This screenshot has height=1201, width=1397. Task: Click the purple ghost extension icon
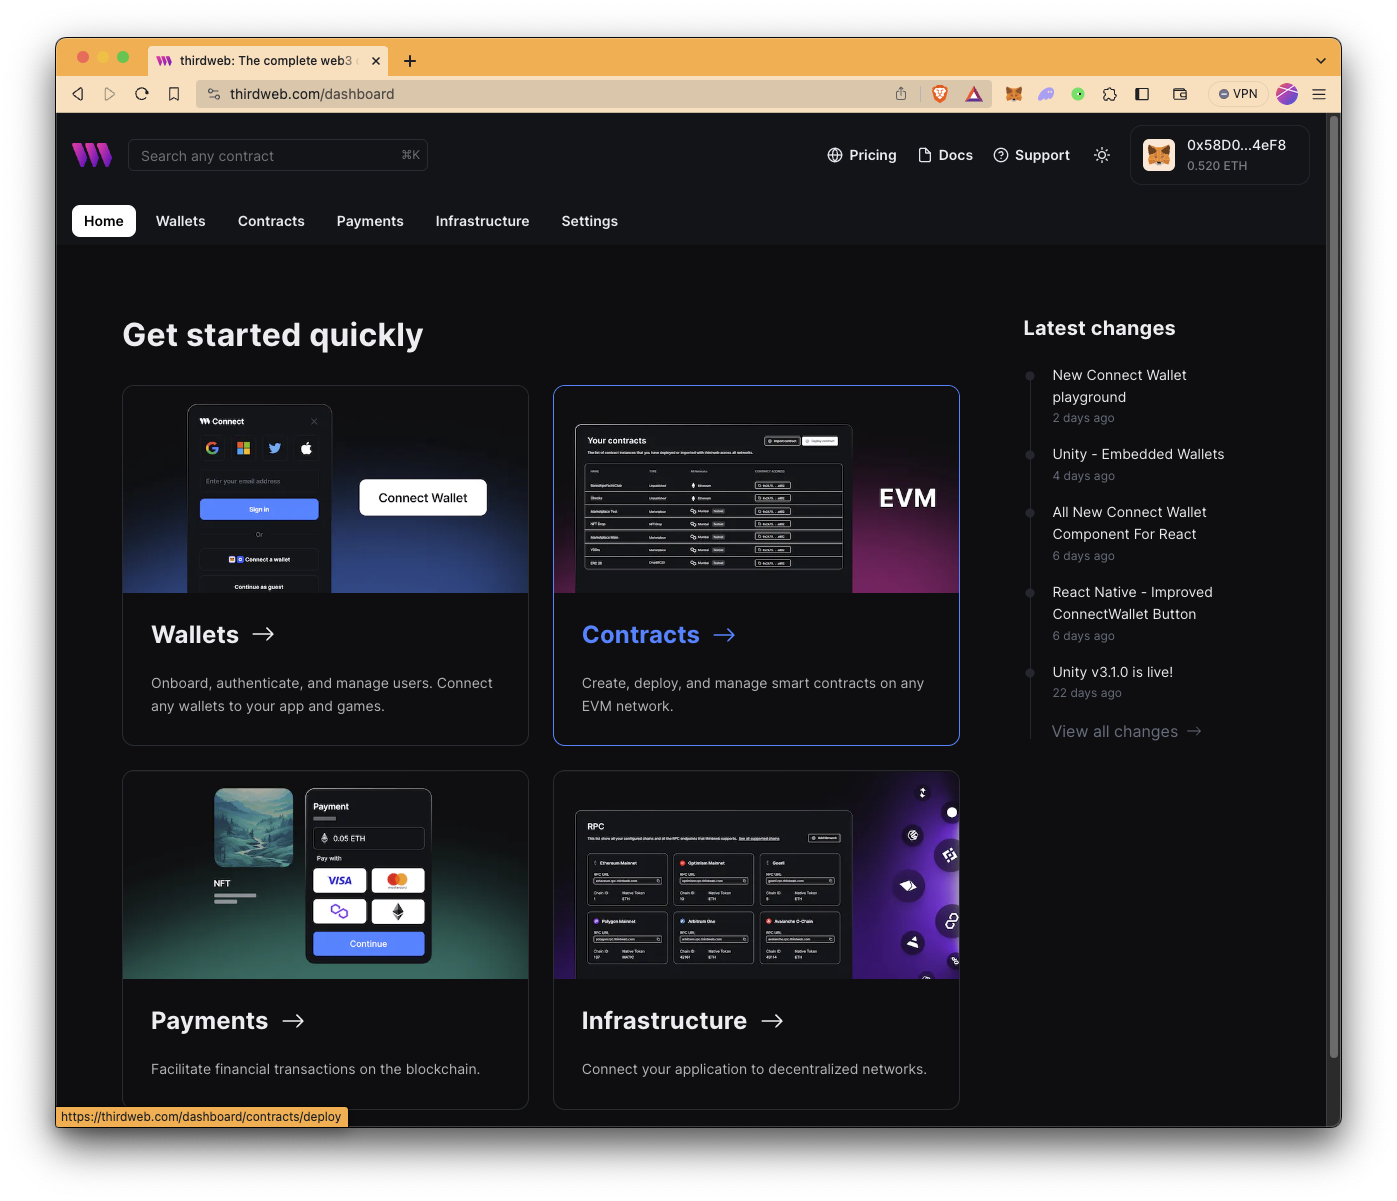(x=1046, y=94)
